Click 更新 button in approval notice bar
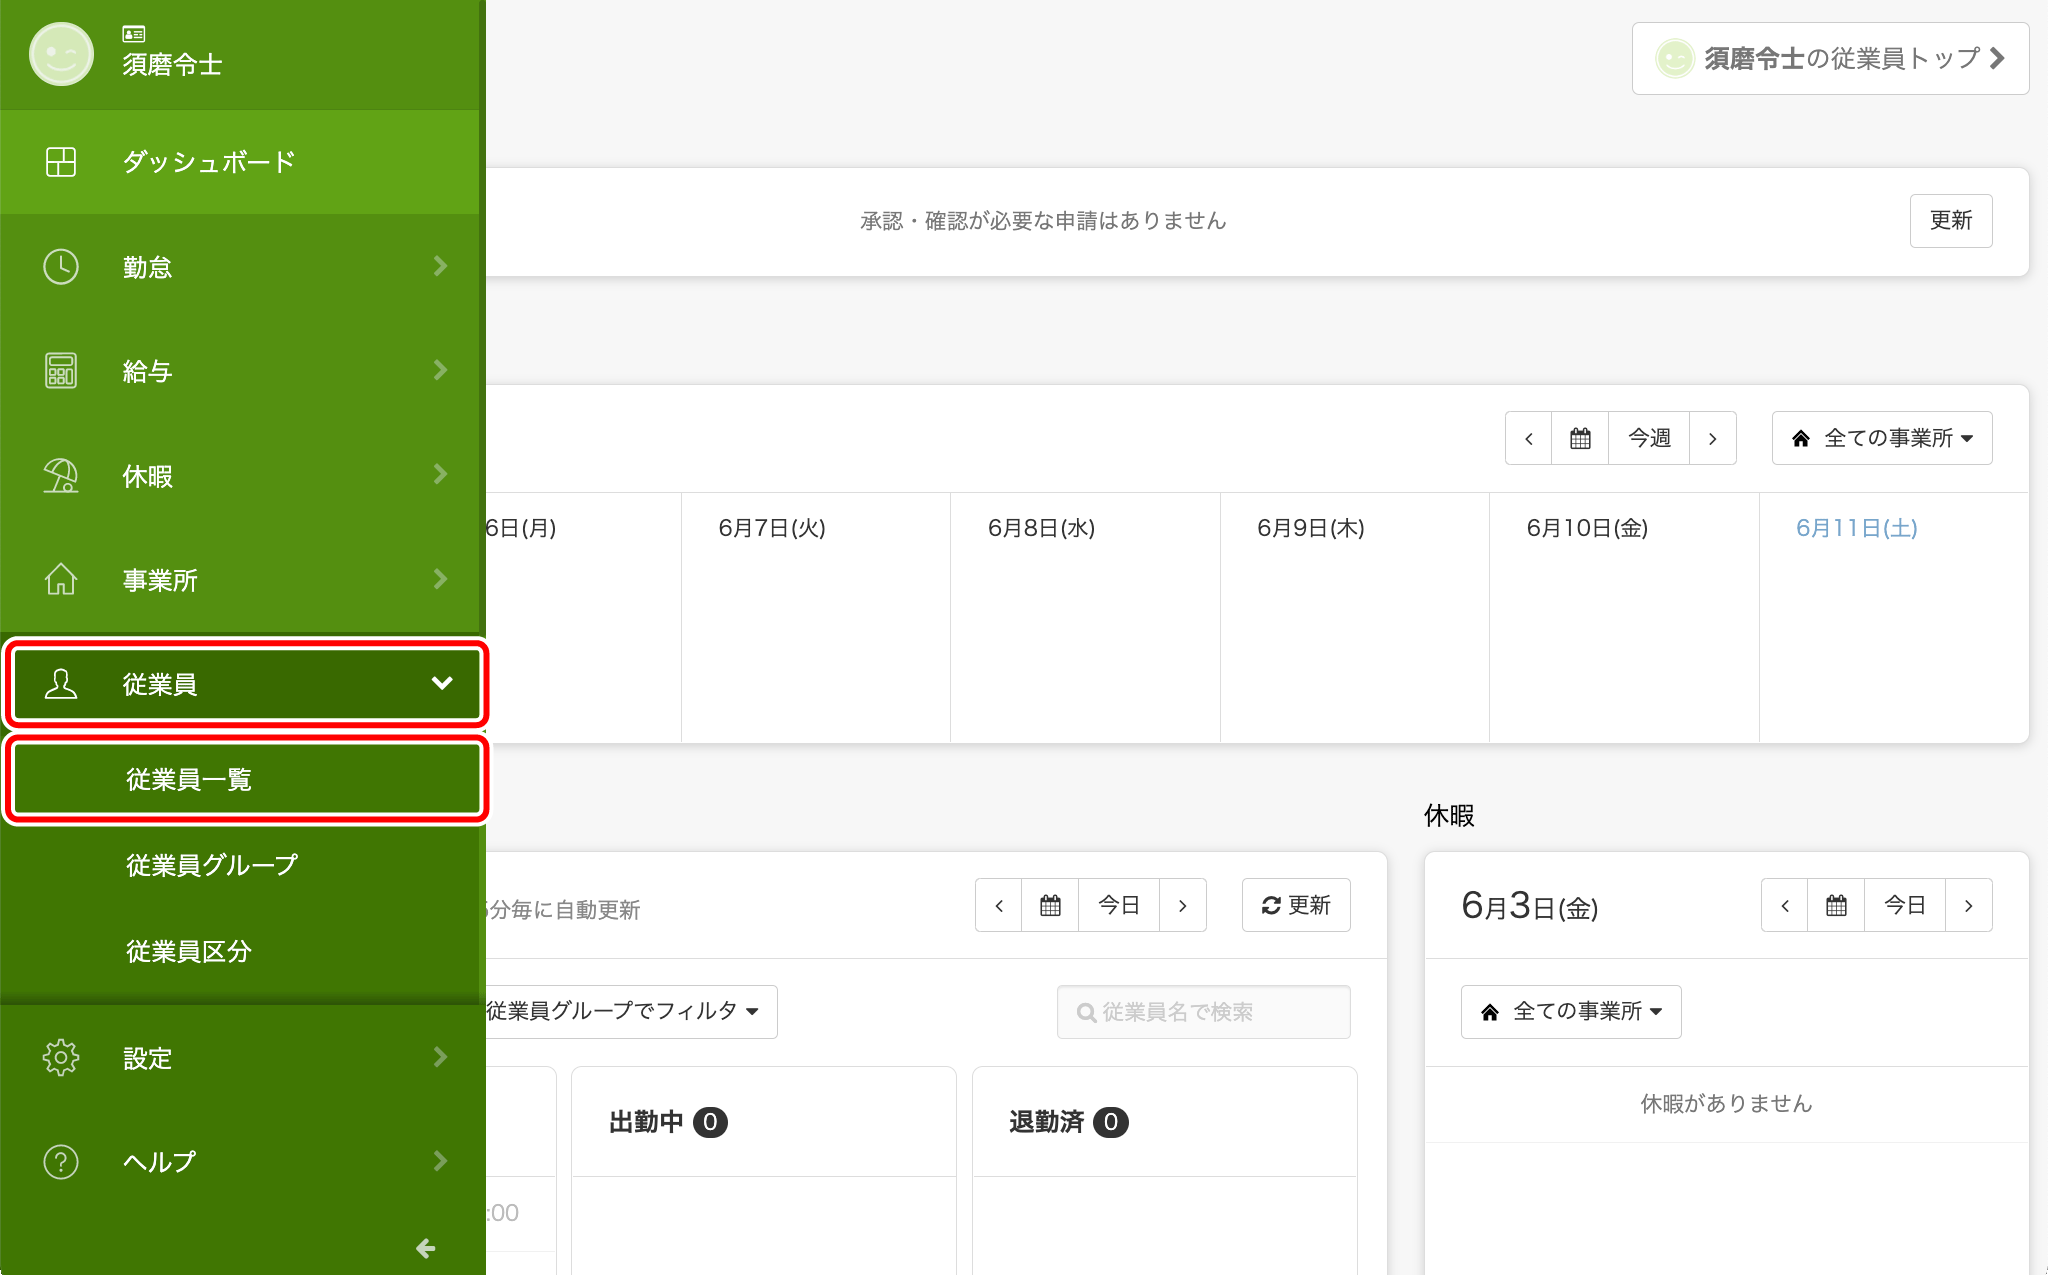 [x=1950, y=220]
